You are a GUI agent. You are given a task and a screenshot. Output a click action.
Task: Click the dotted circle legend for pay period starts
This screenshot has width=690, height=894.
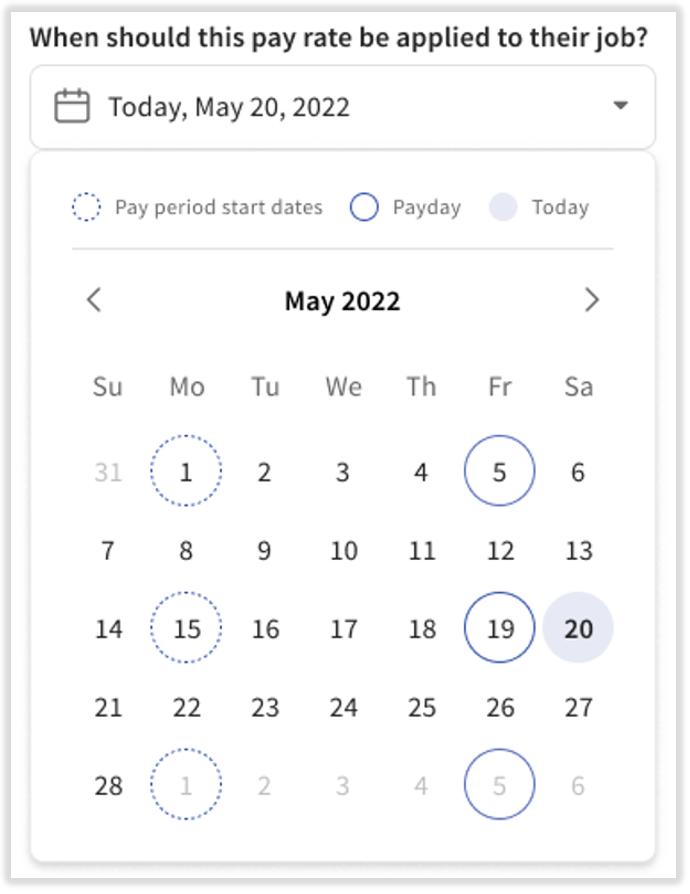[86, 206]
